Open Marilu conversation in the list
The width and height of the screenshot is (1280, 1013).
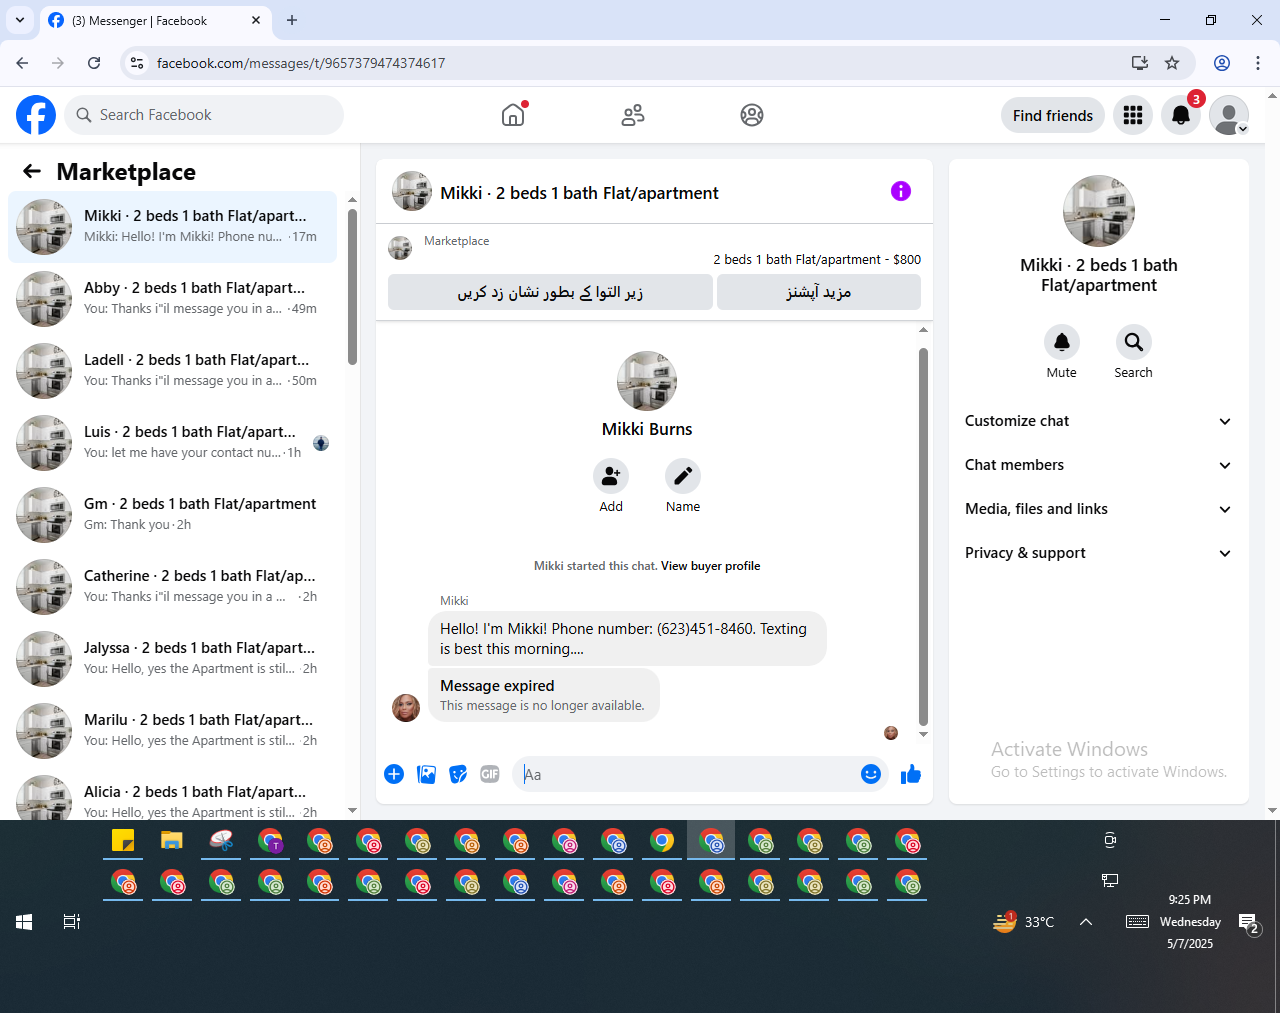pyautogui.click(x=173, y=731)
